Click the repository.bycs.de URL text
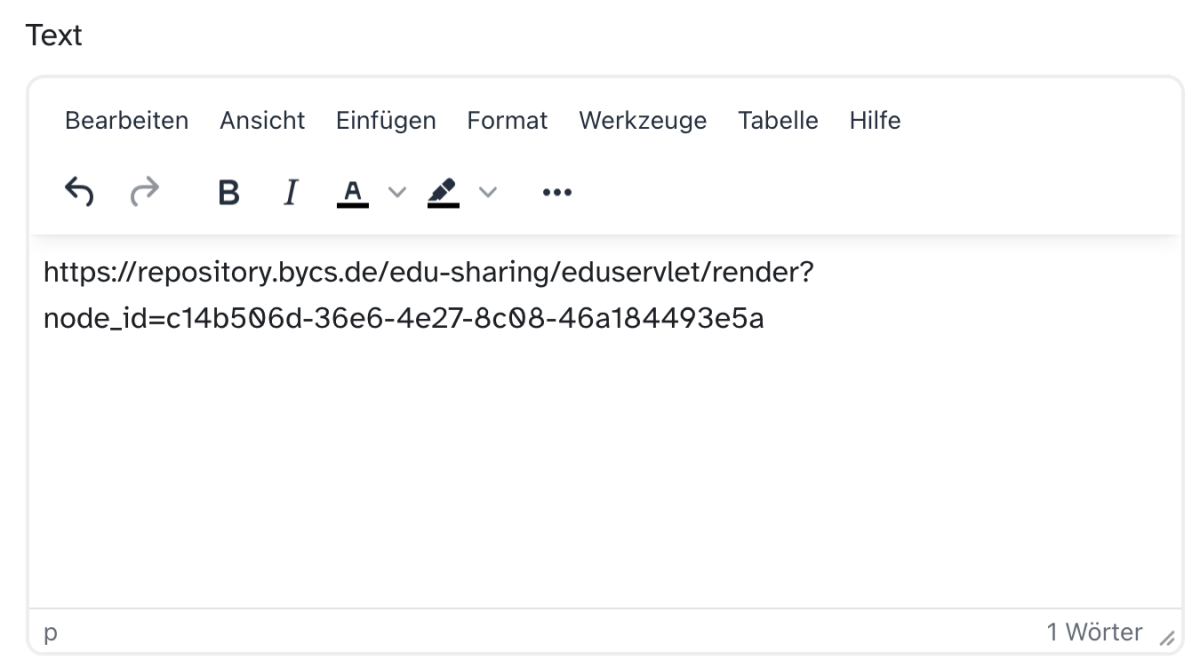 click(429, 273)
